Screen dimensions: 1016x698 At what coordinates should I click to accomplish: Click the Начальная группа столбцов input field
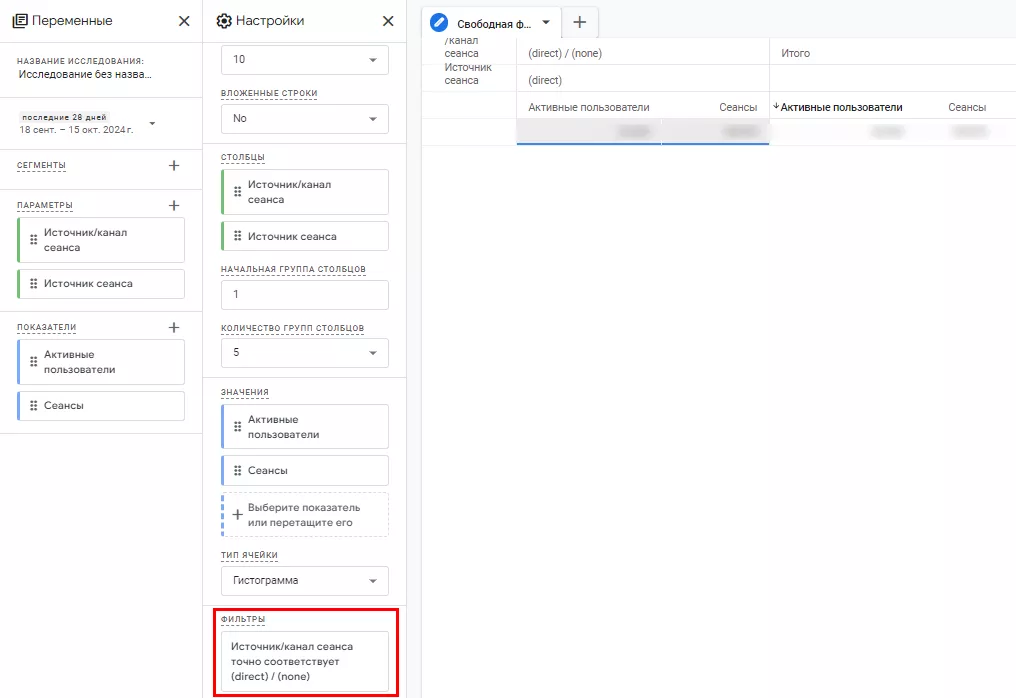click(x=305, y=294)
